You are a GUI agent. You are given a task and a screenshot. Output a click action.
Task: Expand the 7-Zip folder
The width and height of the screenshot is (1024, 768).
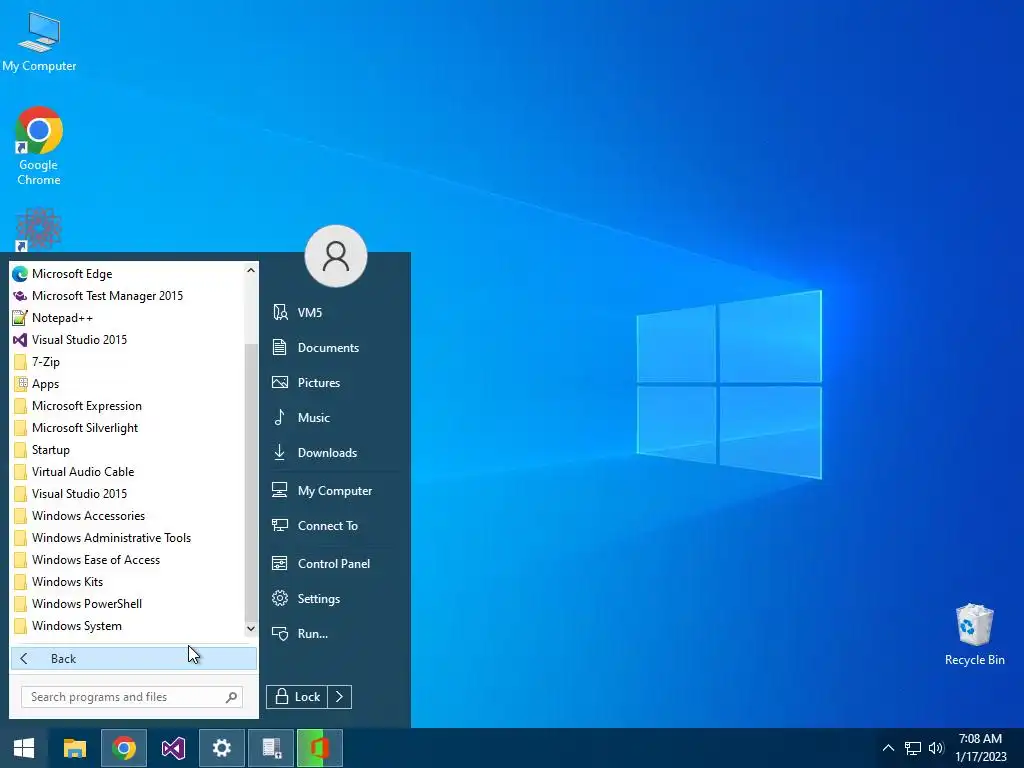pyautogui.click(x=127, y=362)
